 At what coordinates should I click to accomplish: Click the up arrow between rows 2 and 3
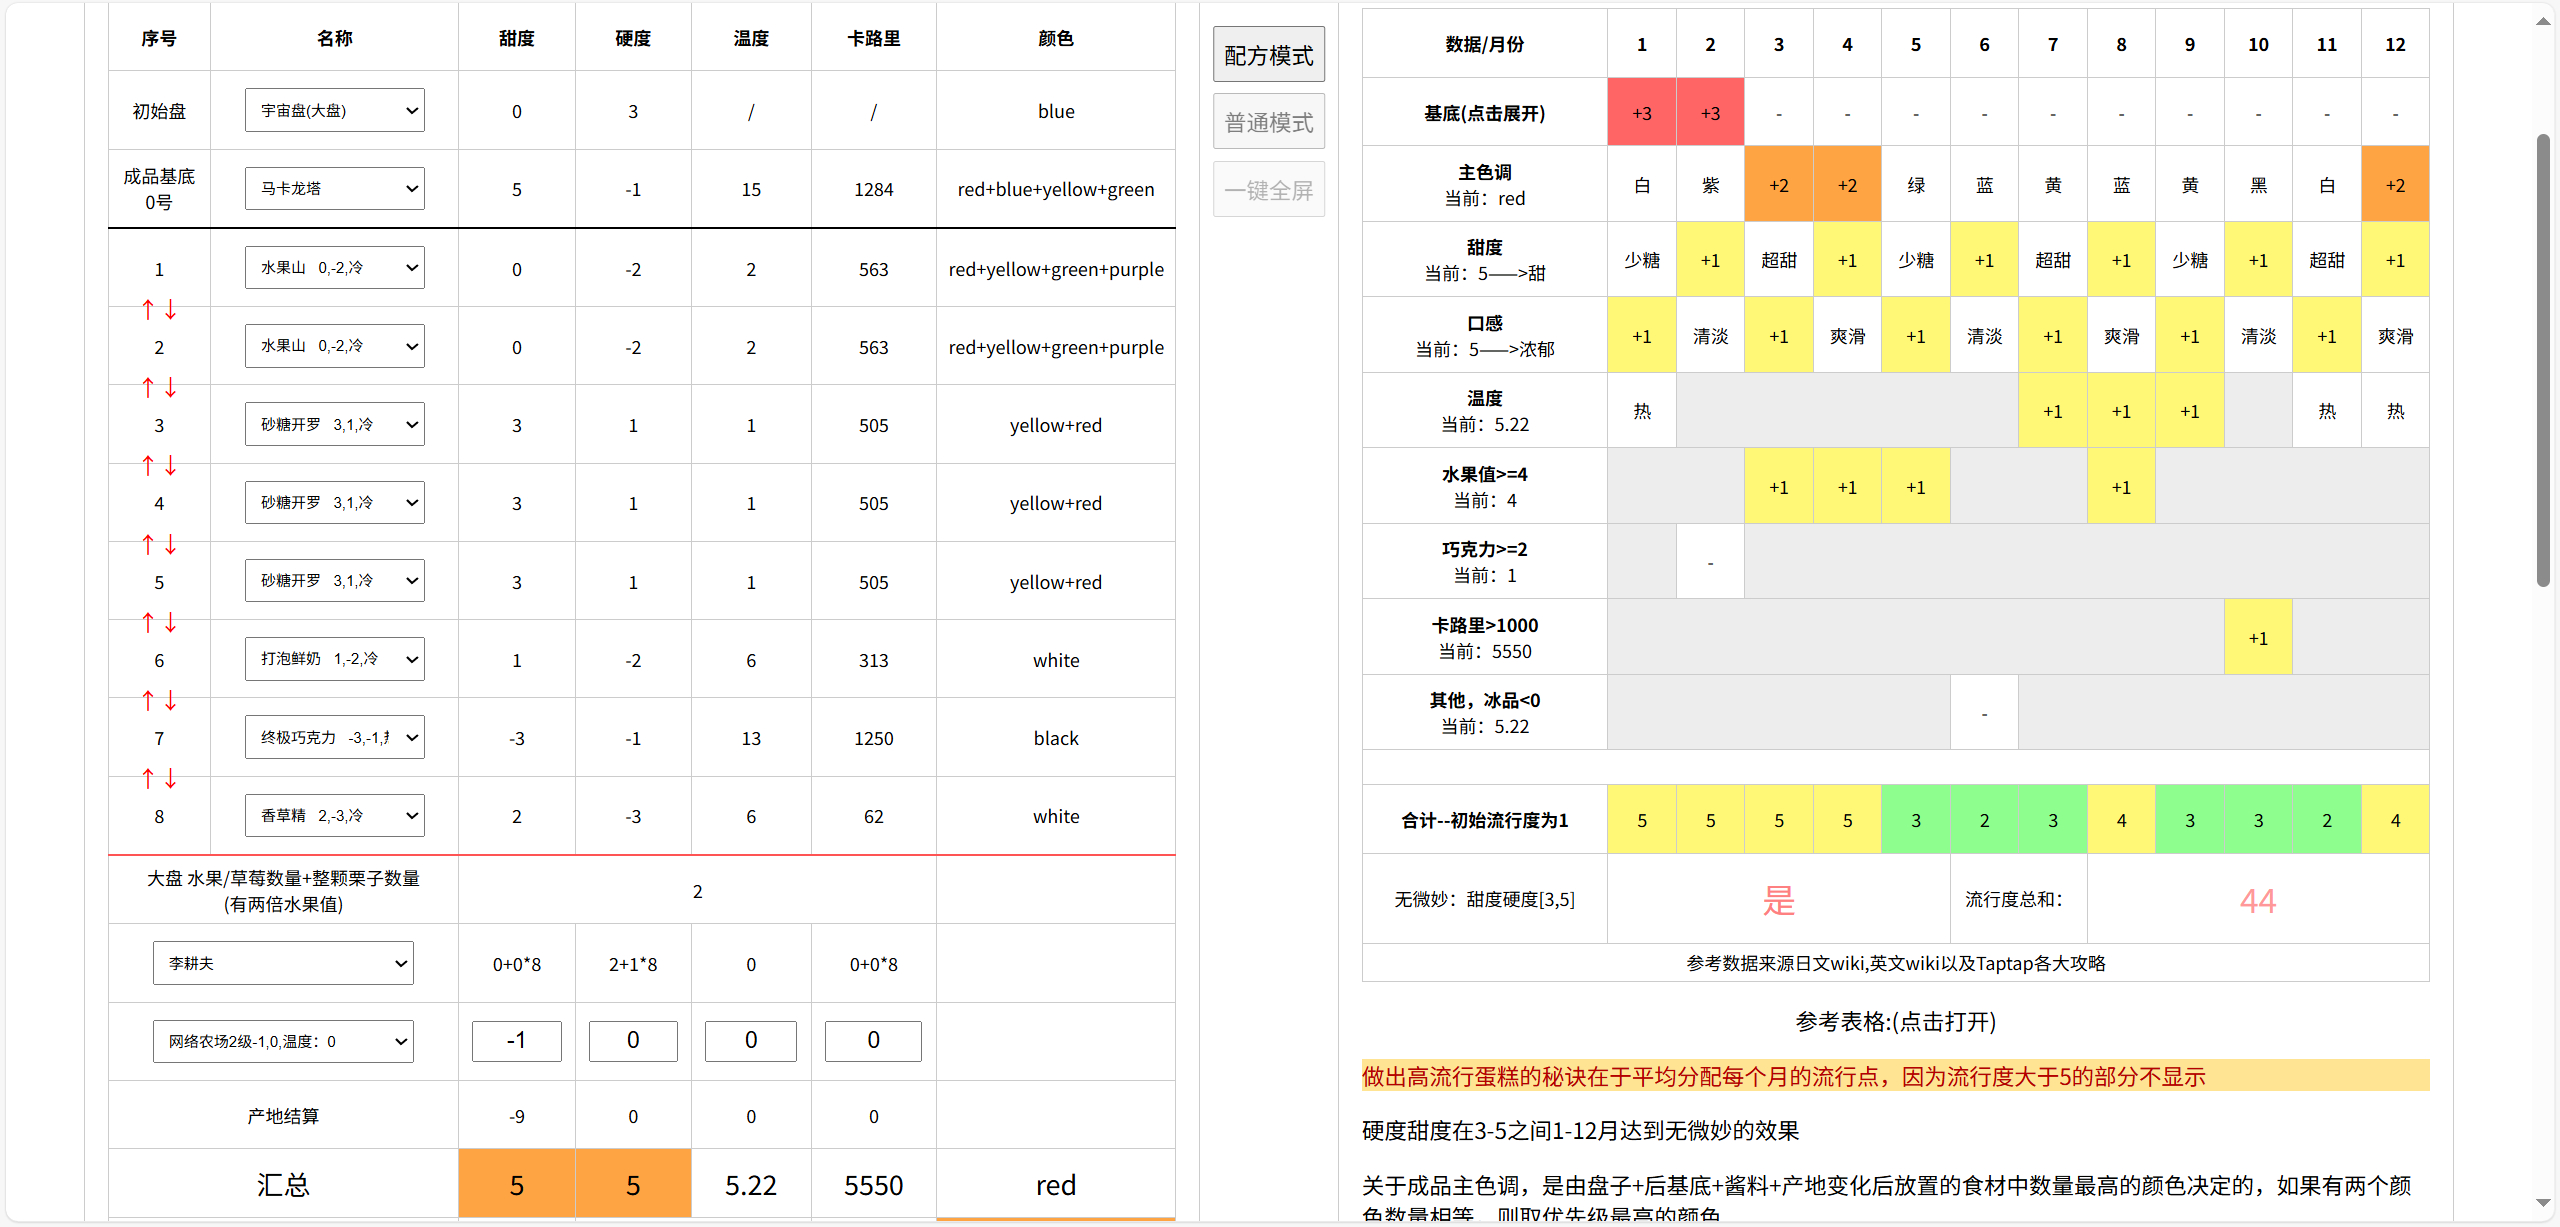[x=148, y=387]
